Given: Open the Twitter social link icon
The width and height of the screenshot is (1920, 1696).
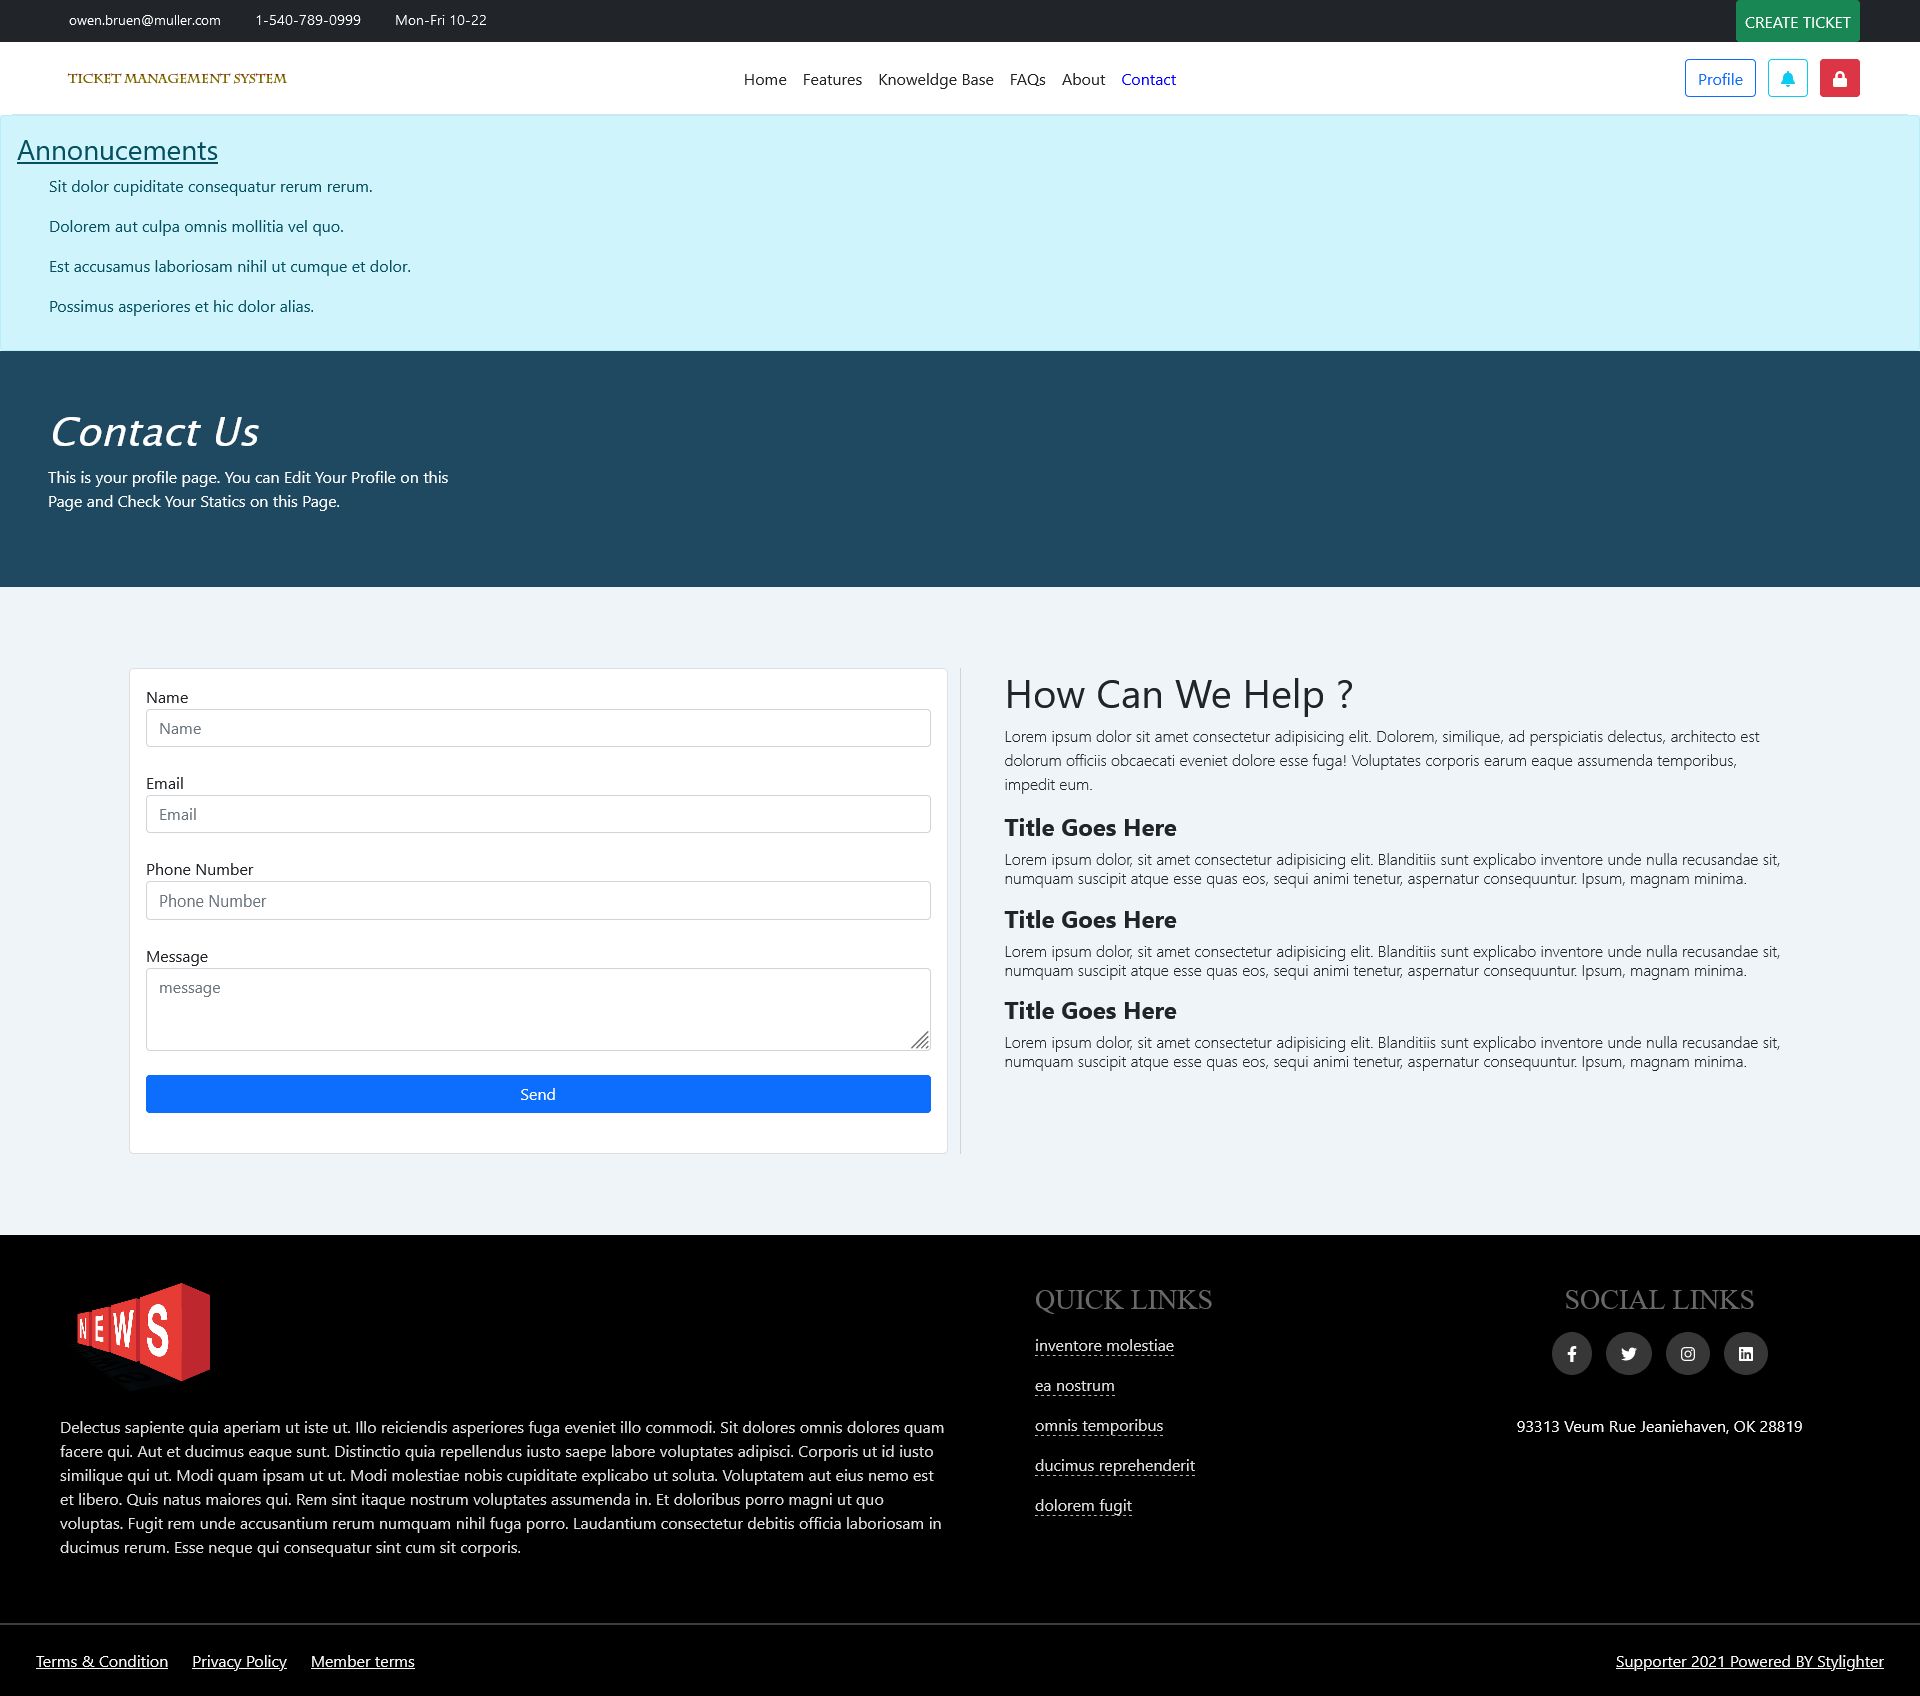Looking at the screenshot, I should tap(1628, 1354).
